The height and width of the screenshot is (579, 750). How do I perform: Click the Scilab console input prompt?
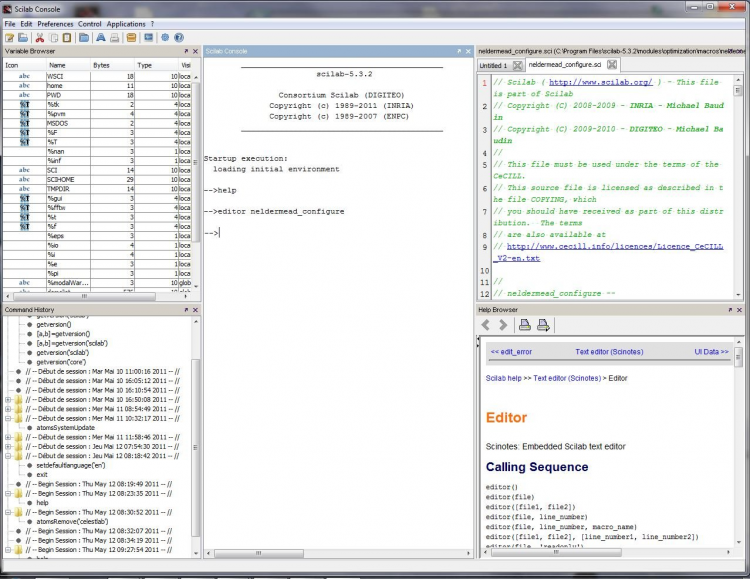220,233
